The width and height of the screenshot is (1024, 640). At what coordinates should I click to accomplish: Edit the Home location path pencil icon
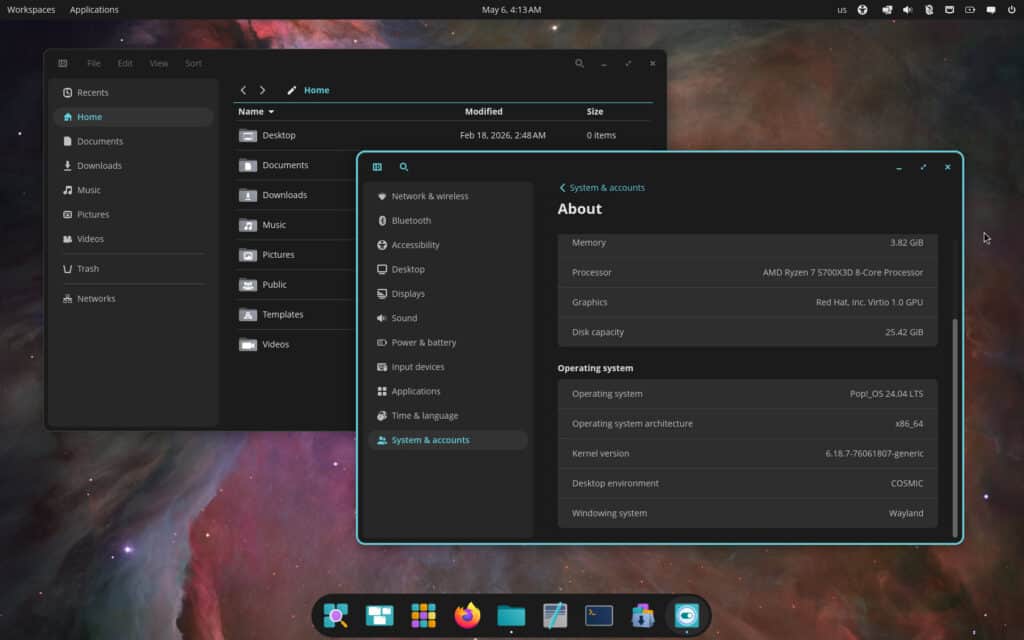[291, 90]
